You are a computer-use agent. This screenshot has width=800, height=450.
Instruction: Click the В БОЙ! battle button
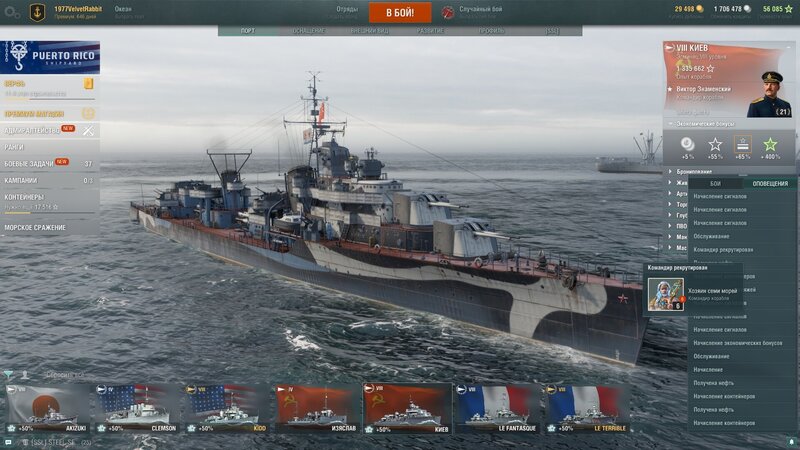click(400, 13)
